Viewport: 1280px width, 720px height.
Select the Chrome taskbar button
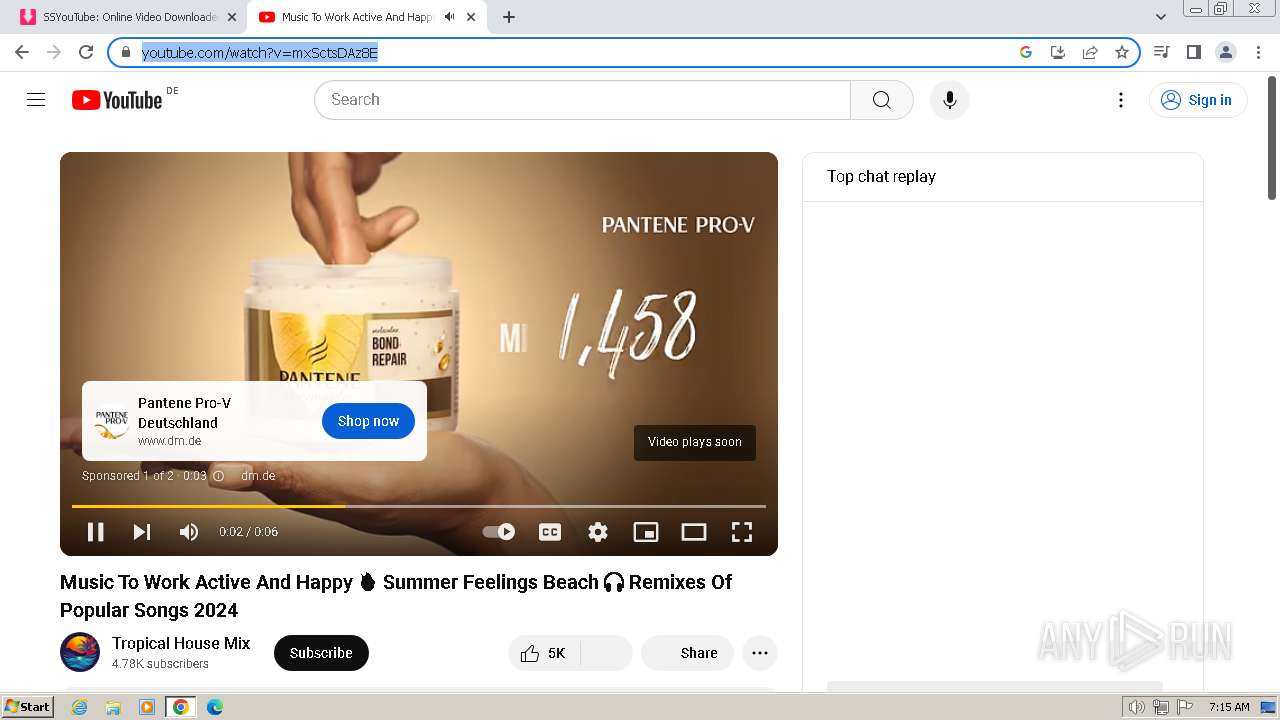coord(181,707)
